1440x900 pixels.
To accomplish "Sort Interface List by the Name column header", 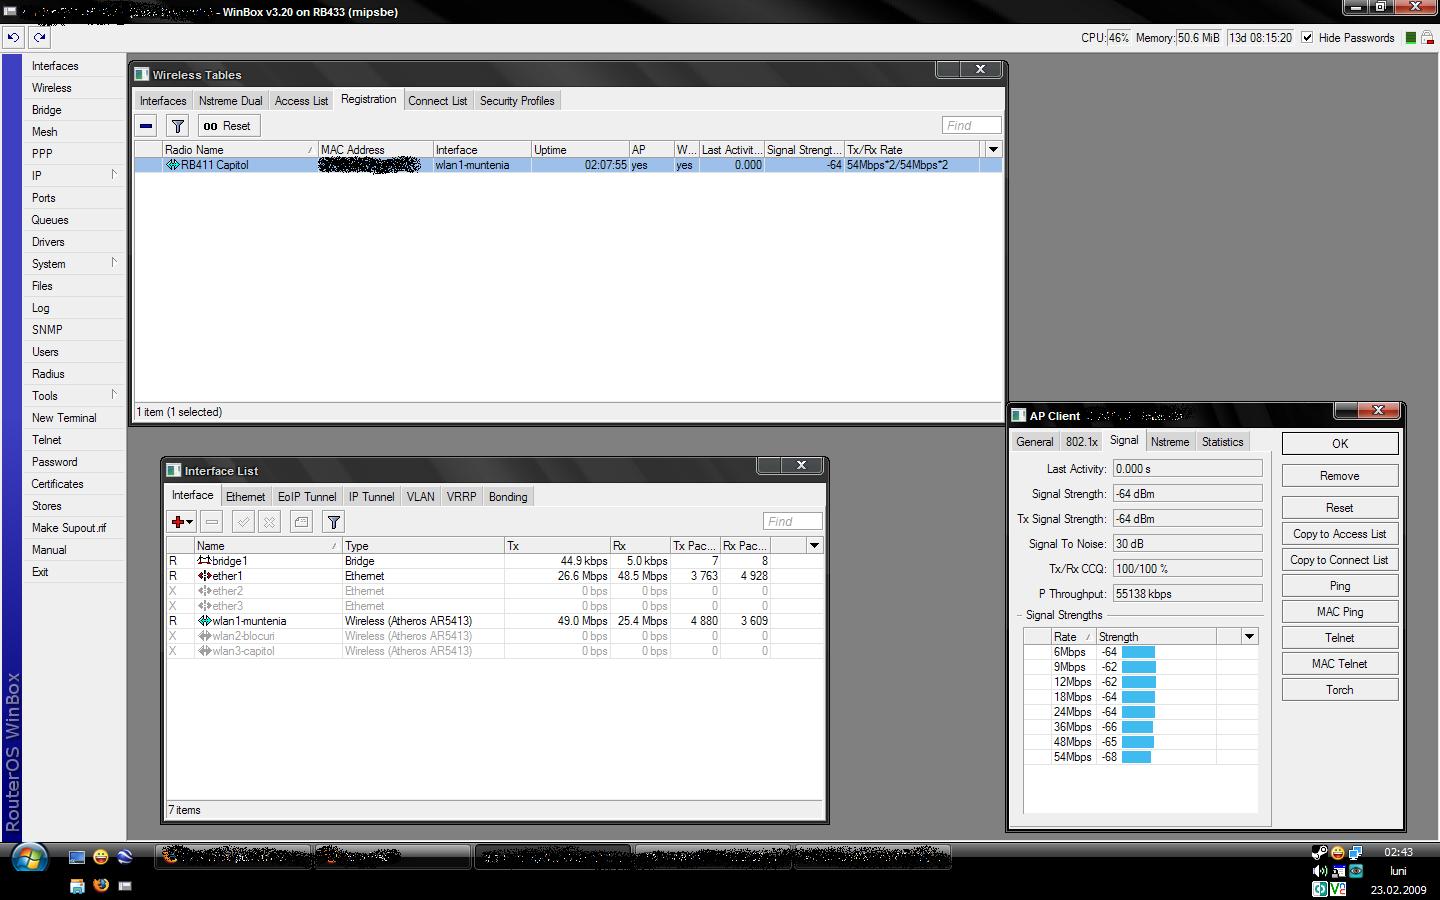I will click(268, 546).
